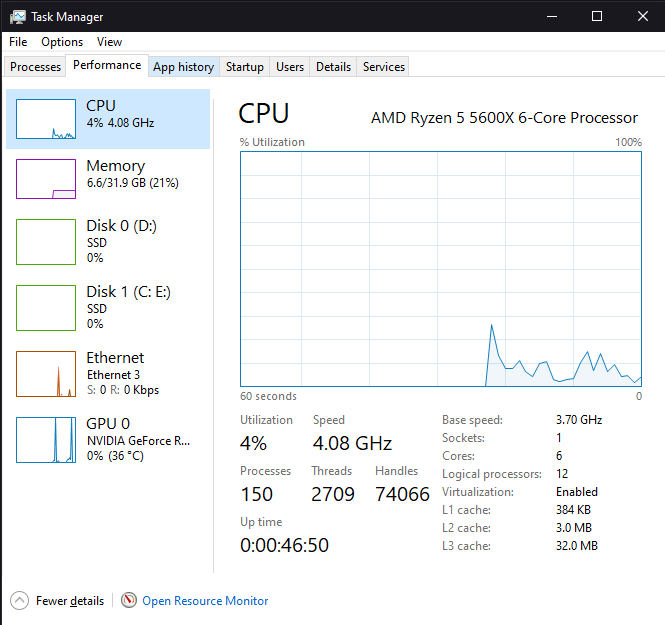Click the Open Resource Monitor link
This screenshot has height=625, width=665.
pyautogui.click(x=205, y=601)
